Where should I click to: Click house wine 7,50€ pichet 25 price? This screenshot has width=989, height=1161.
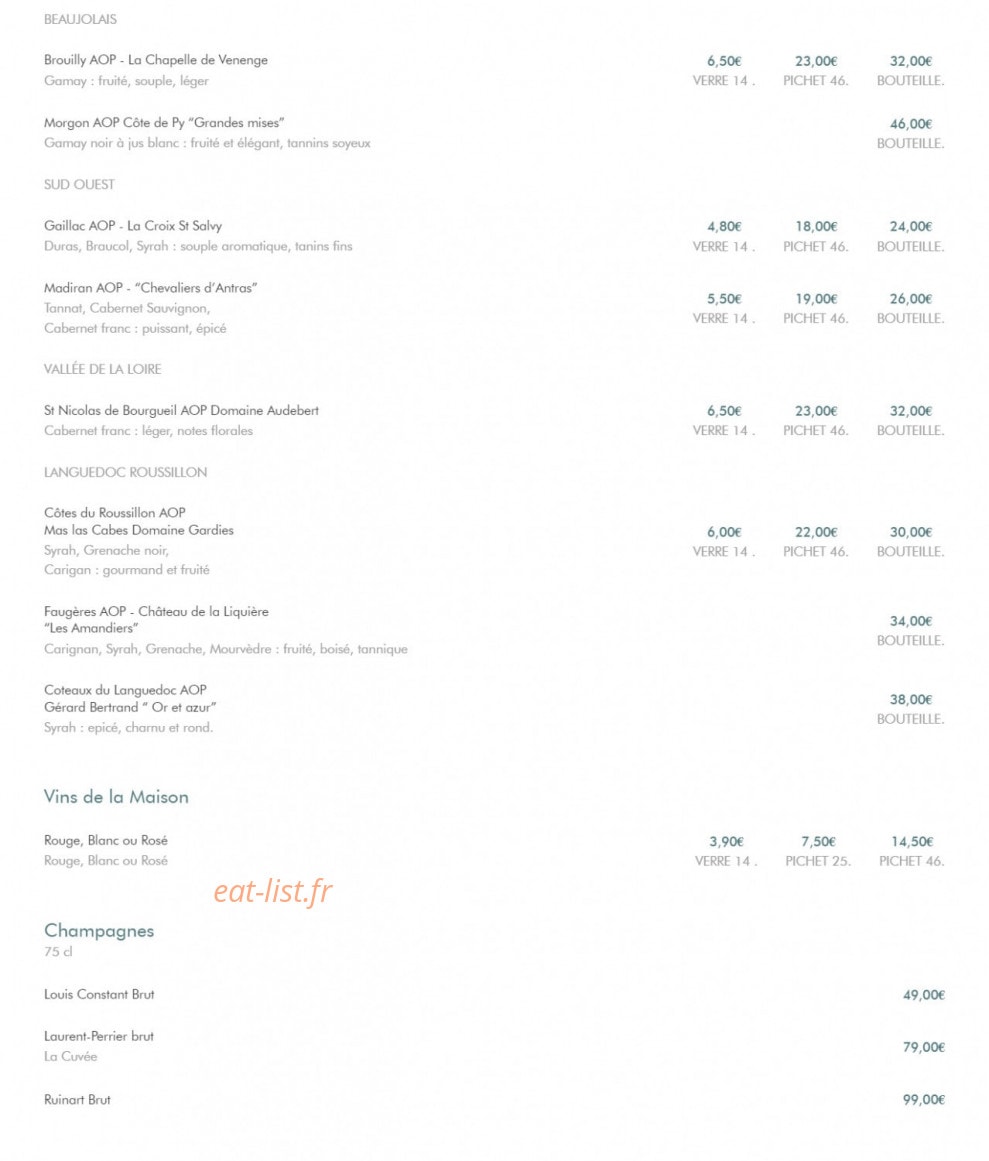(x=818, y=842)
